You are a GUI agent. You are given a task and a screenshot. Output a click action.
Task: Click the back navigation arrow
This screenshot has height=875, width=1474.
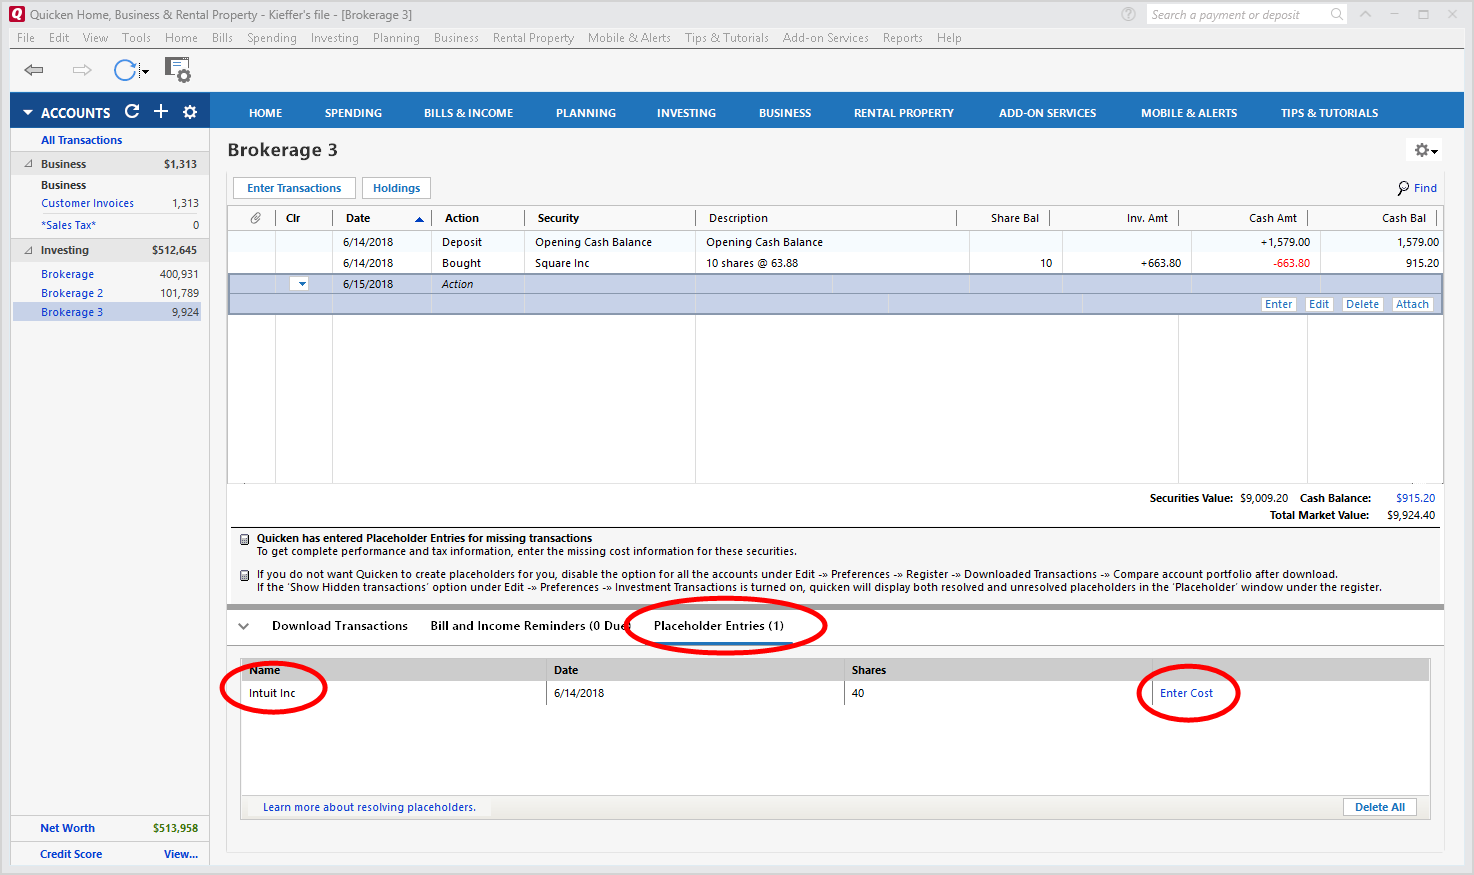pyautogui.click(x=34, y=70)
